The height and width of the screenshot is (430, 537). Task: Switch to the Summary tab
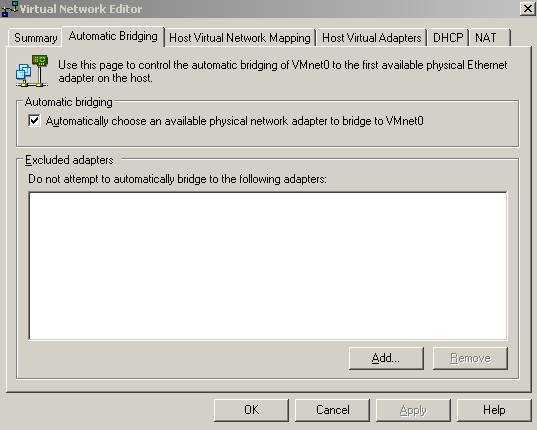(35, 38)
